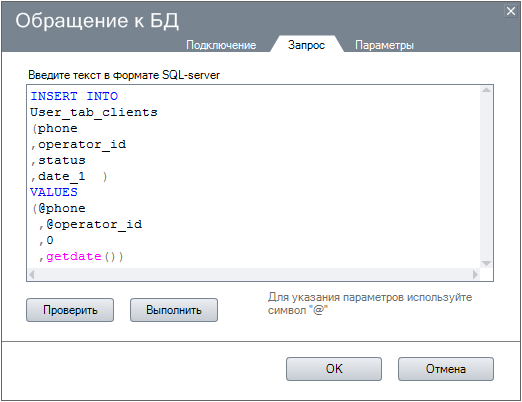Click the vertical scrollbar track of SQL editor
522x402 pixels.
(x=486, y=177)
